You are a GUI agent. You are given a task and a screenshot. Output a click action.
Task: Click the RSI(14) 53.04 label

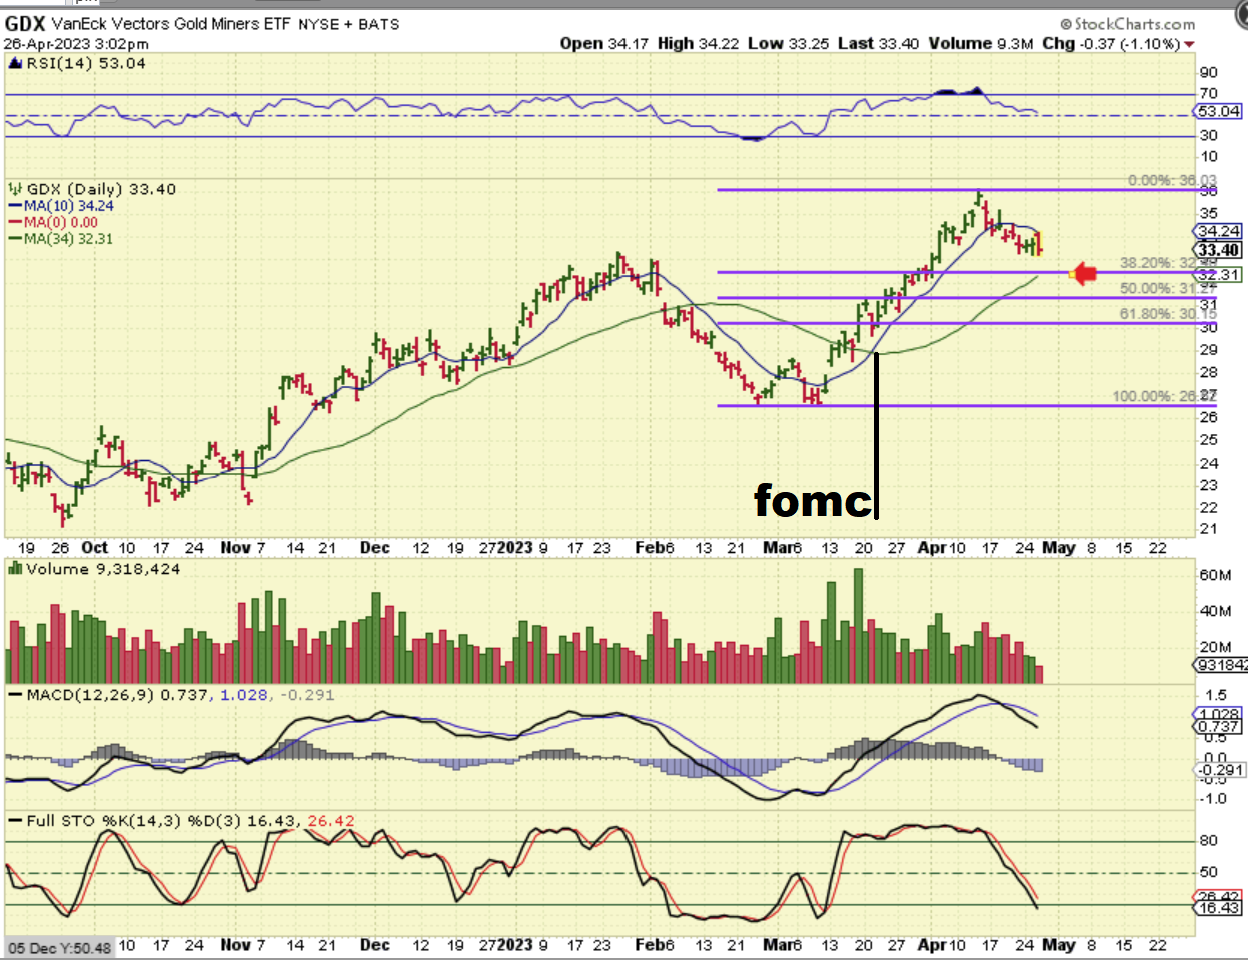pos(86,63)
